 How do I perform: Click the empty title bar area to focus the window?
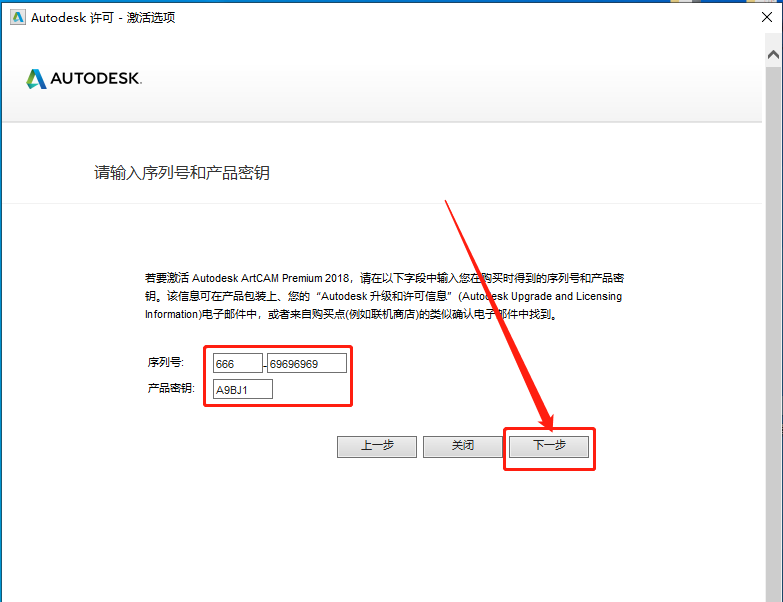450,17
